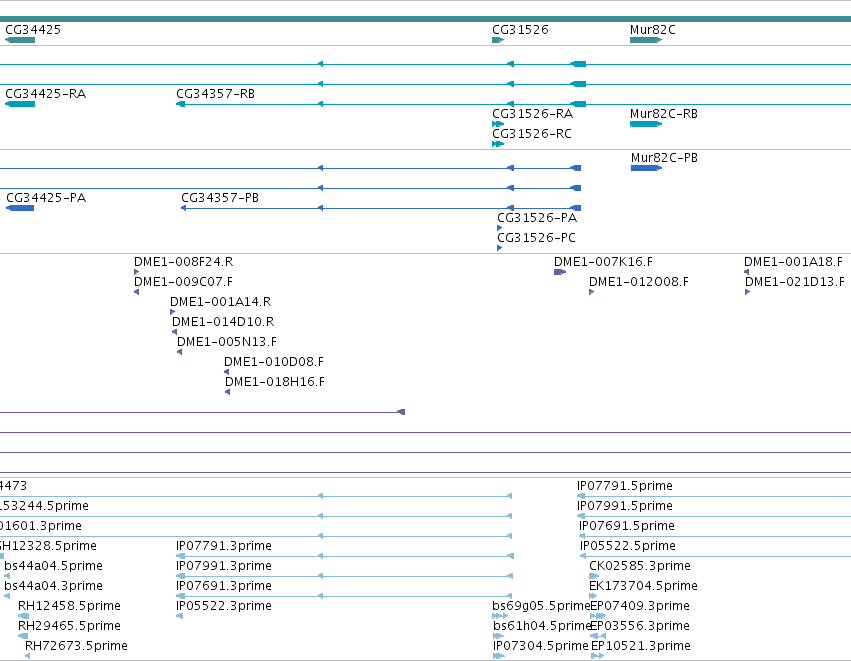
Task: Select the RH12458.5prime label
Action: 69,606
